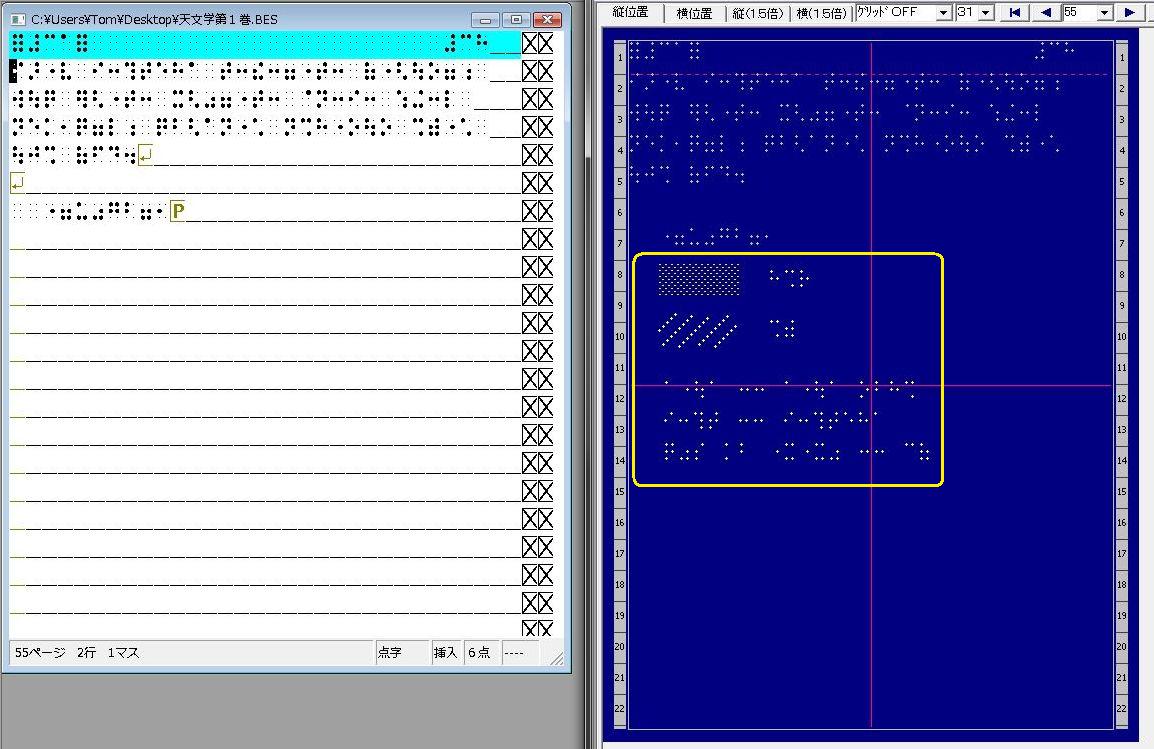Switch to the 縦位置 tab
The image size is (1154, 749).
point(630,13)
